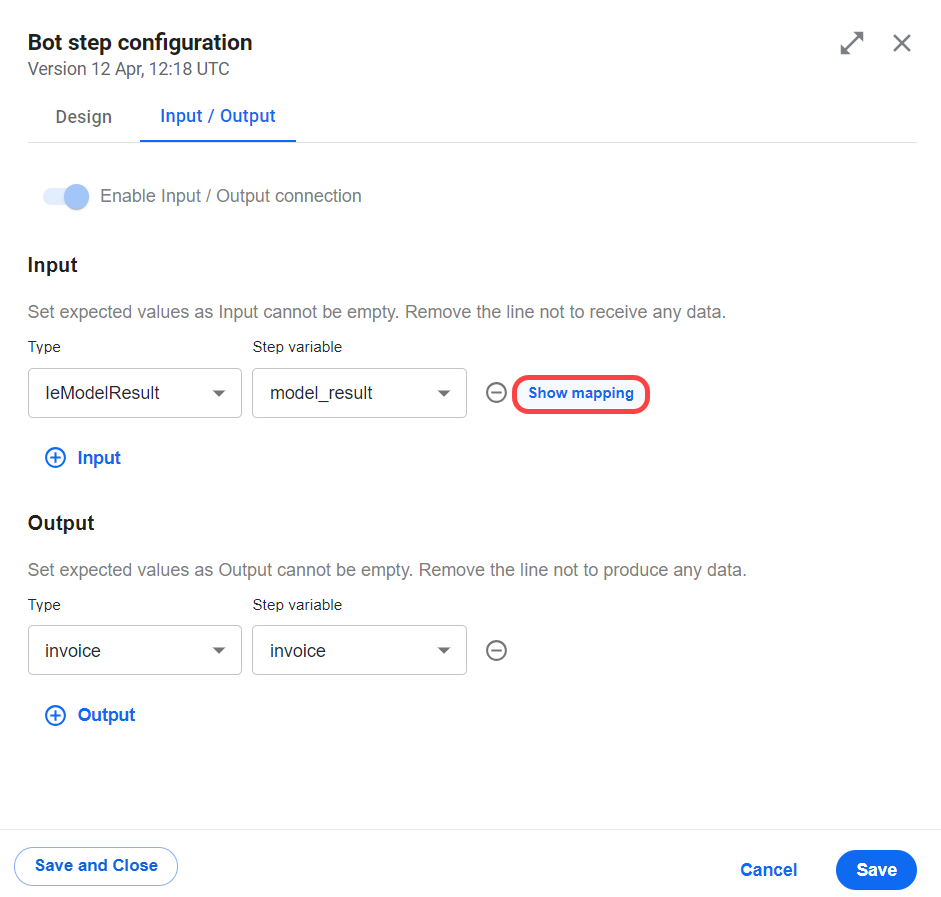The height and width of the screenshot is (897, 941).
Task: Open the invoice output type dropdown
Action: (x=135, y=650)
